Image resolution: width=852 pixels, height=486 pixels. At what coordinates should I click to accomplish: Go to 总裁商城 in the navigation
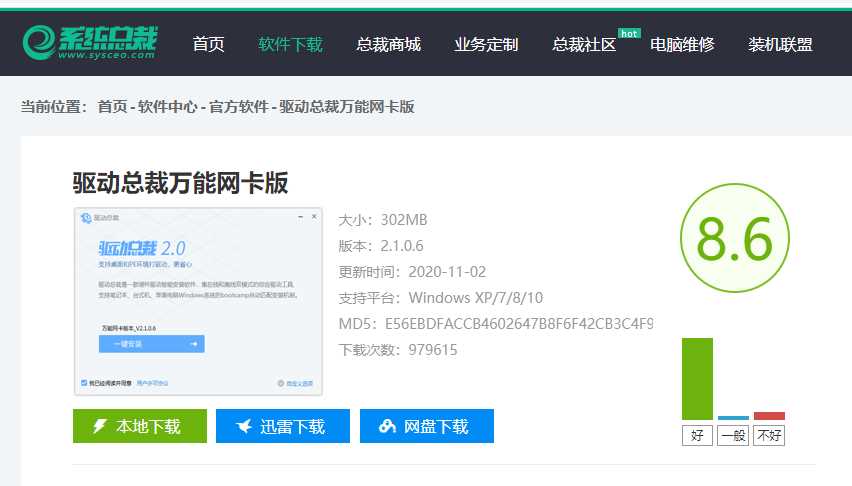click(388, 44)
